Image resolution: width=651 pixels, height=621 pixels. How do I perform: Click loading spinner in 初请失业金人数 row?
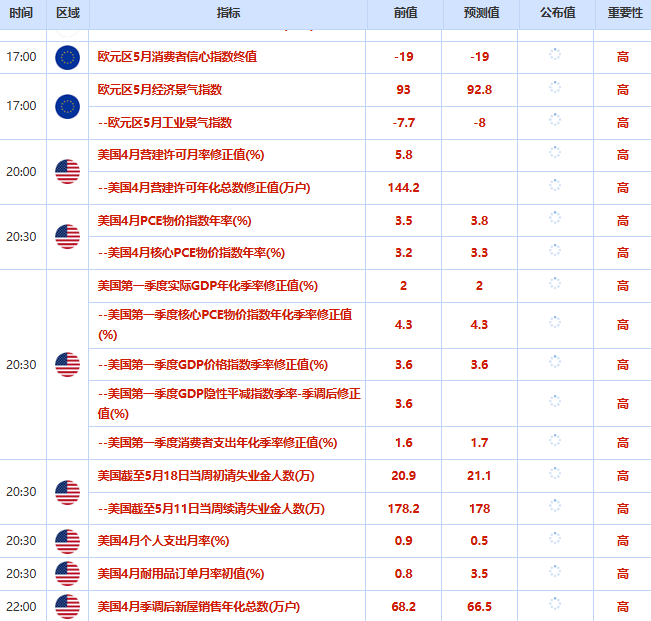pos(555,473)
